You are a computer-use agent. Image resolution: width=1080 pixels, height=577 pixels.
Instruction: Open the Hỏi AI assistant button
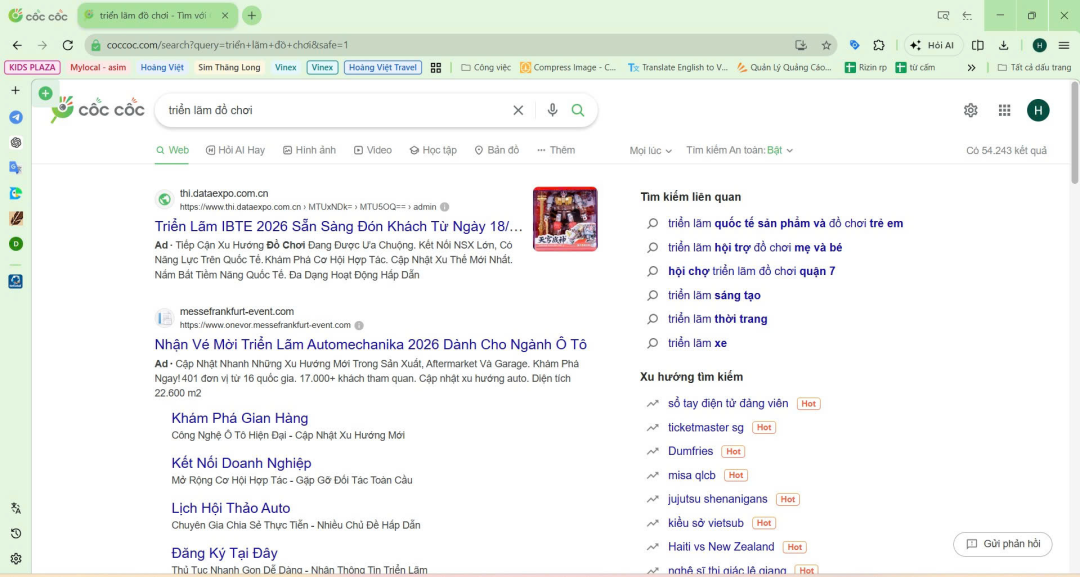click(933, 45)
